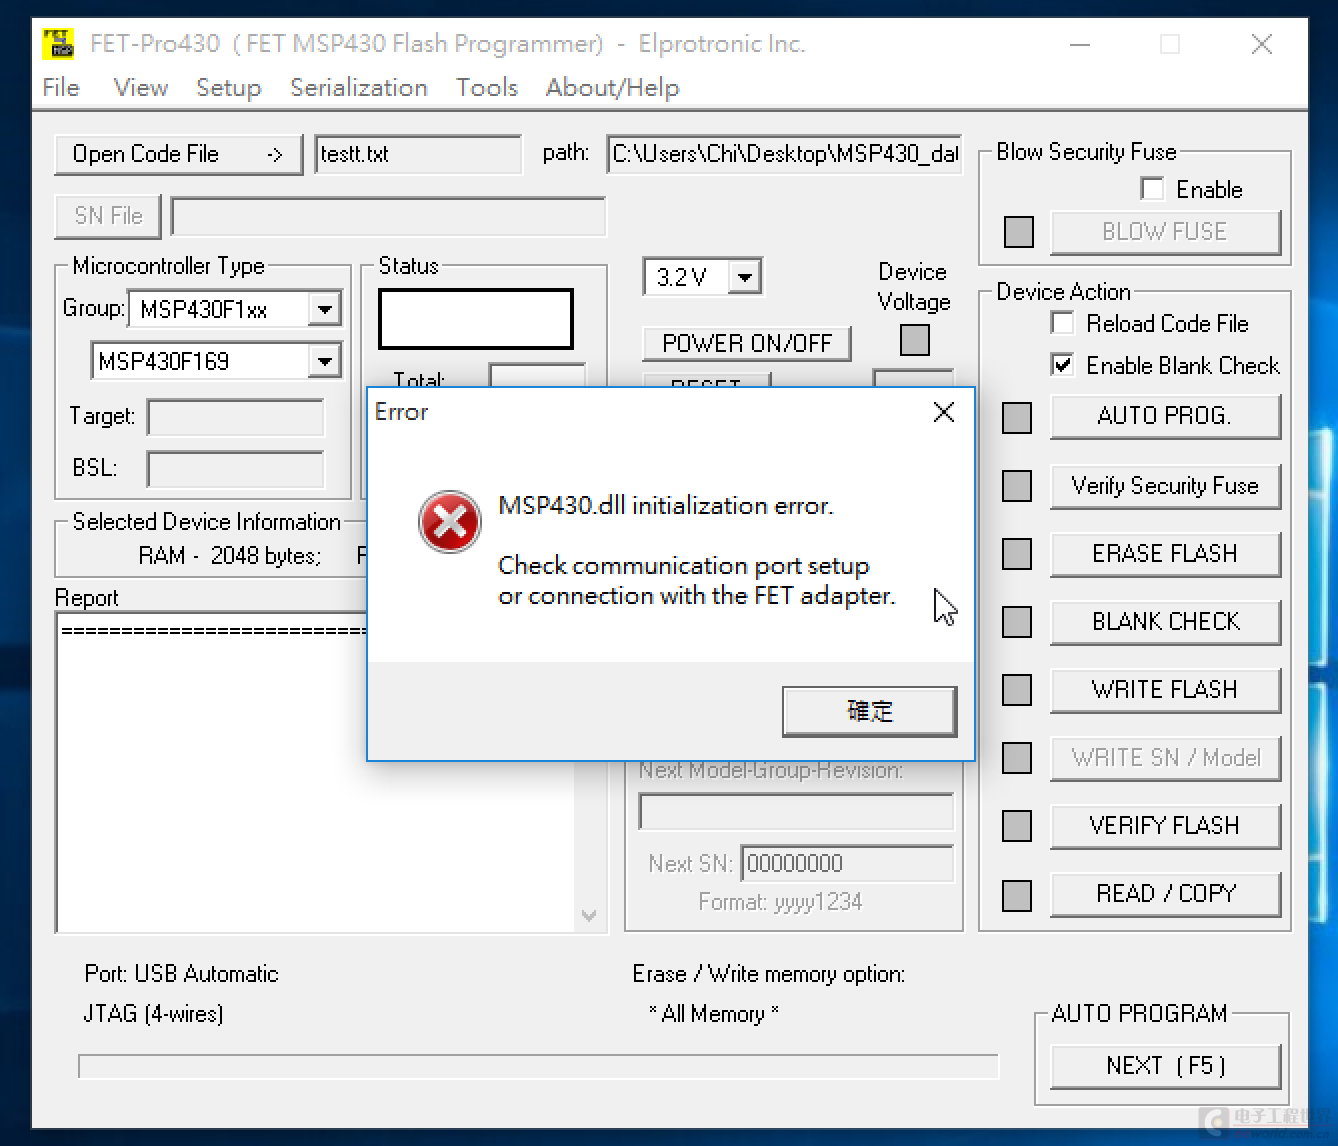Screen dimensions: 1338x1146
Task: Click the indicator beside BLANK CHECK
Action: (1017, 622)
